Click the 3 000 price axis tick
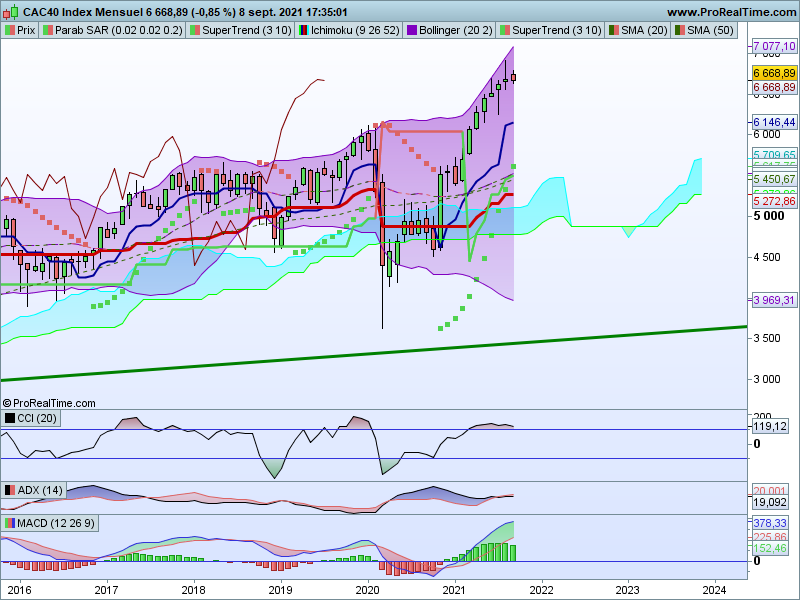This screenshot has width=800, height=600. click(x=767, y=379)
